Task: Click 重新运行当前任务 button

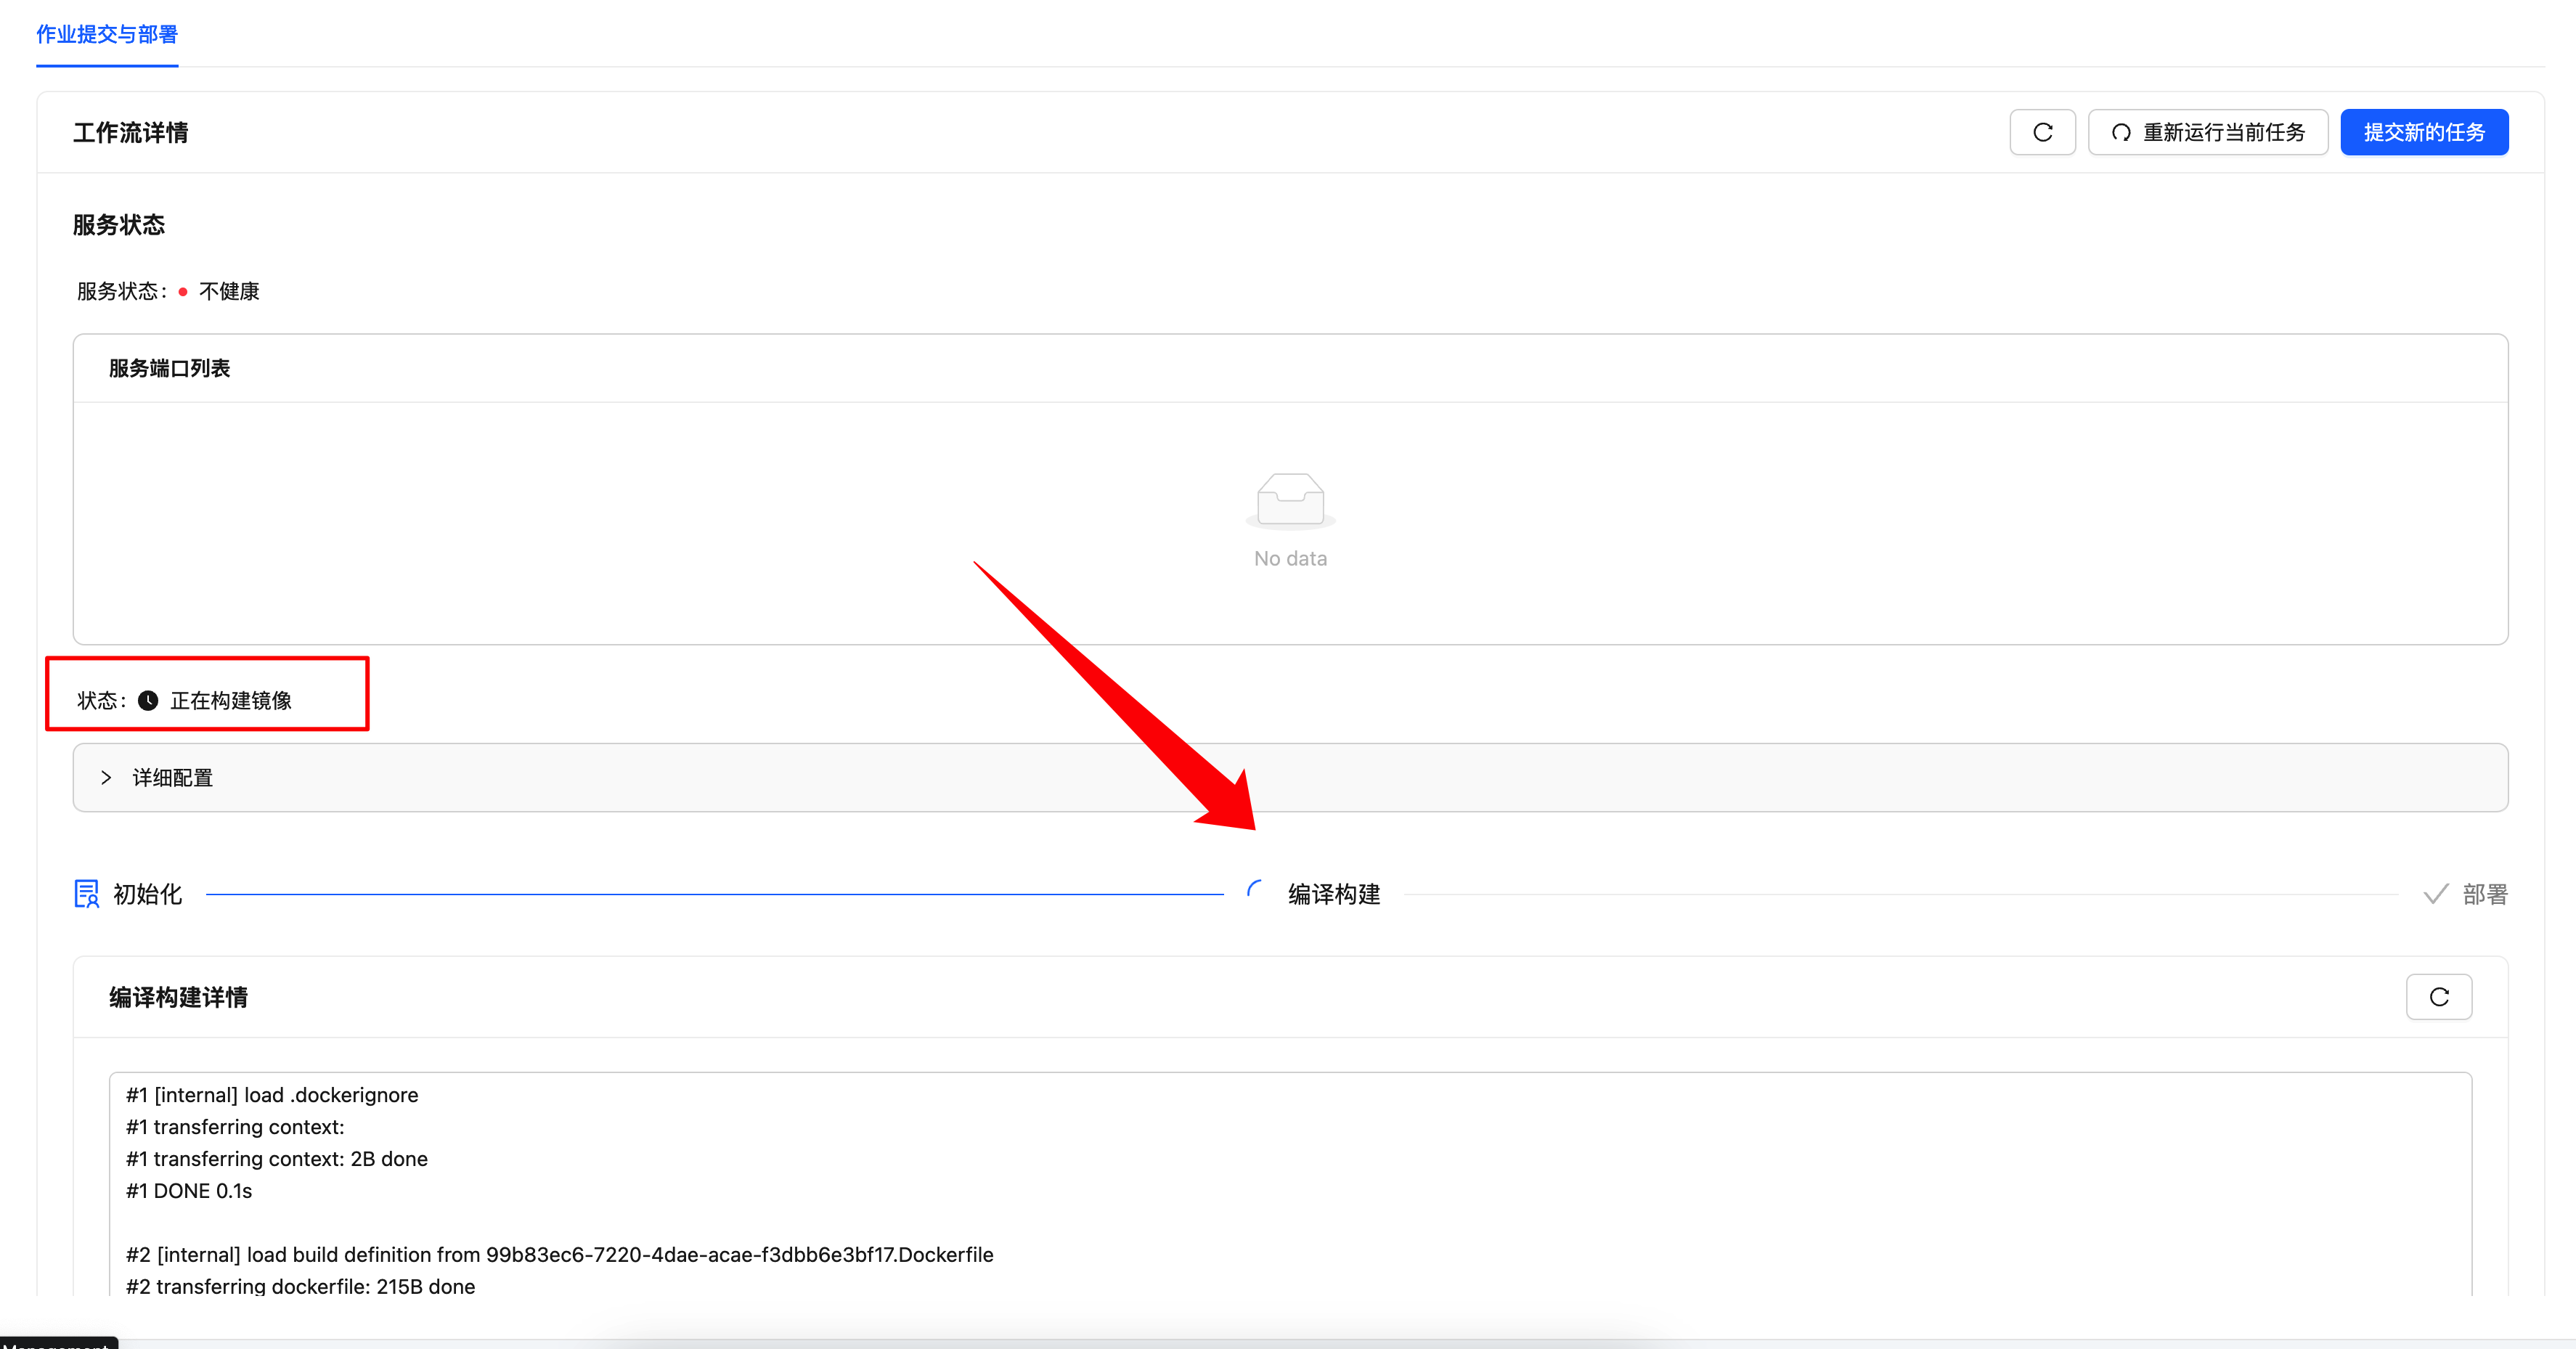Action: pyautogui.click(x=2208, y=132)
